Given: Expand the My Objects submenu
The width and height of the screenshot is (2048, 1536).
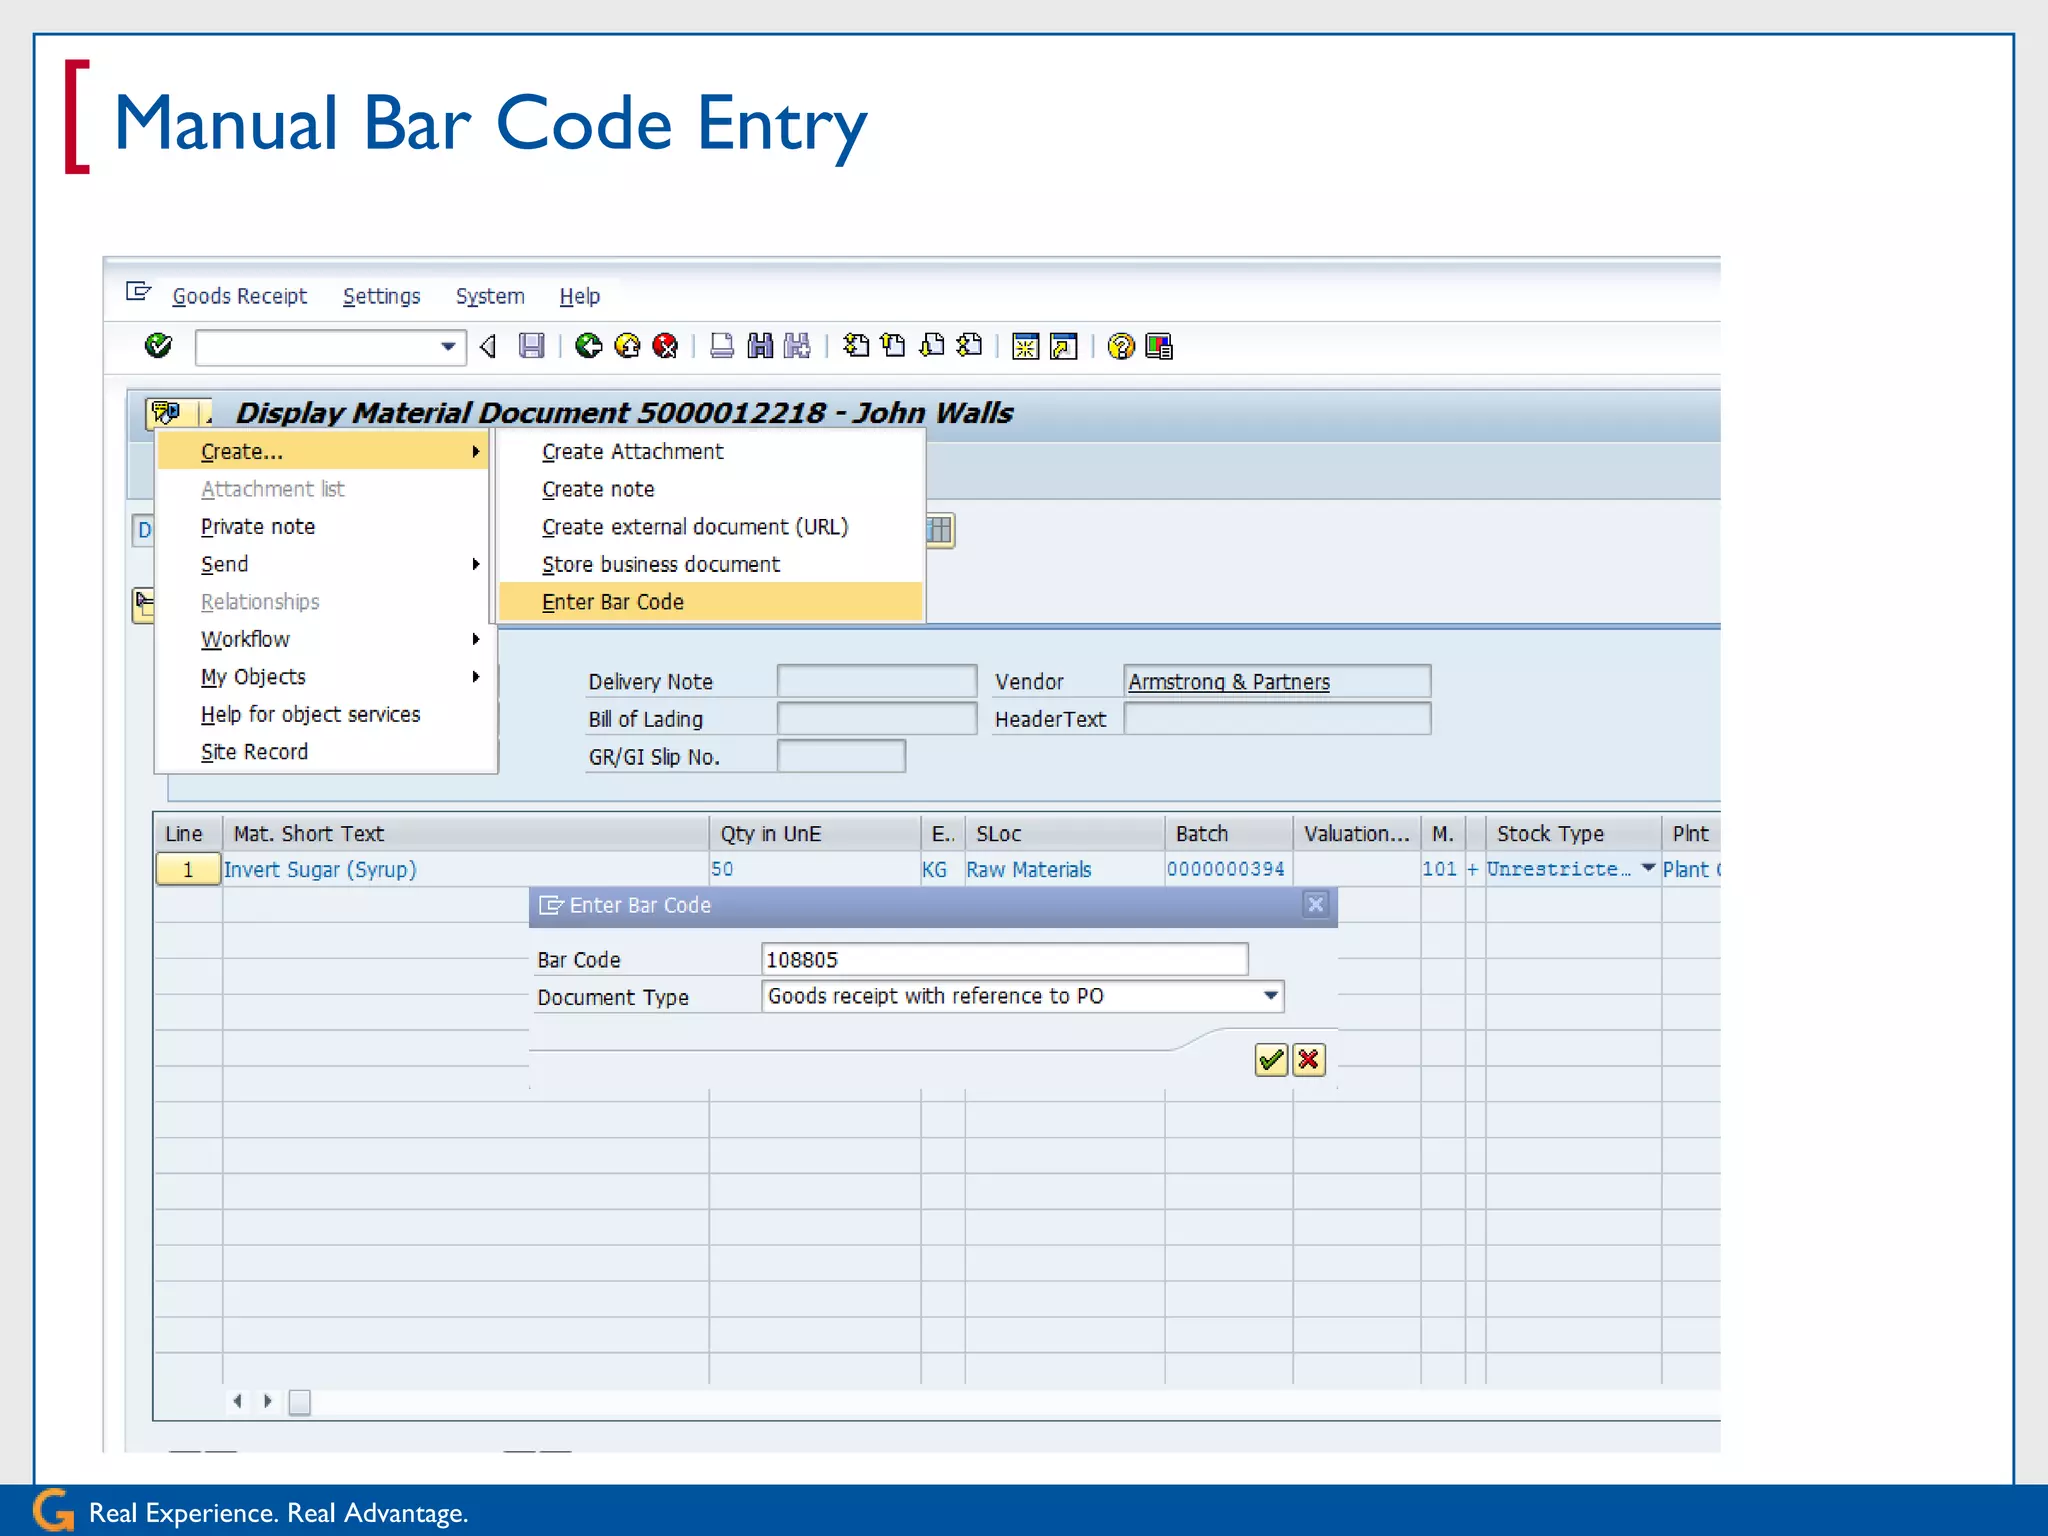Looking at the screenshot, I should click(x=324, y=677).
